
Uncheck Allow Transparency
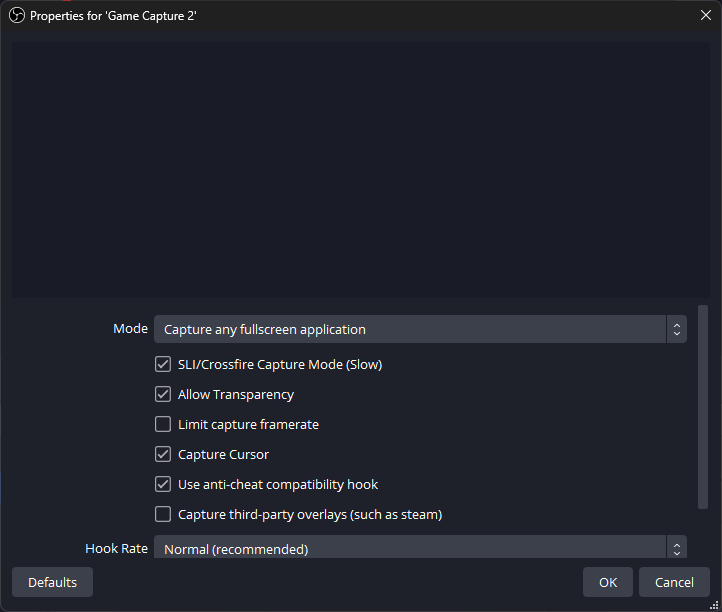[x=163, y=394]
